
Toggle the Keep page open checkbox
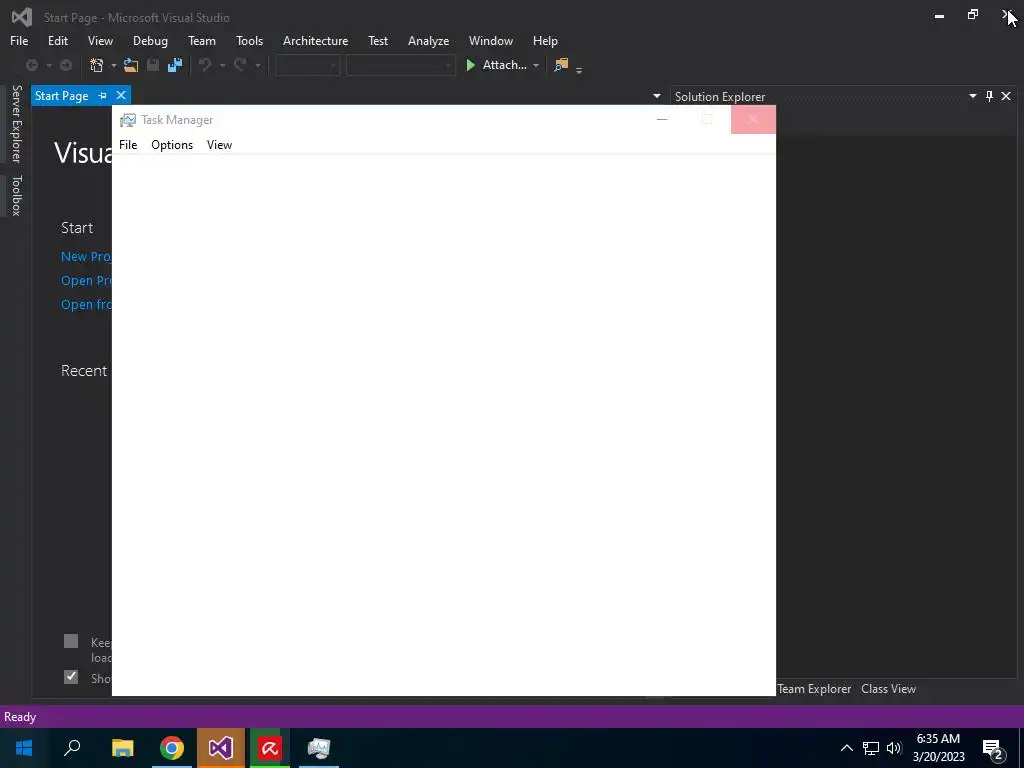(71, 641)
